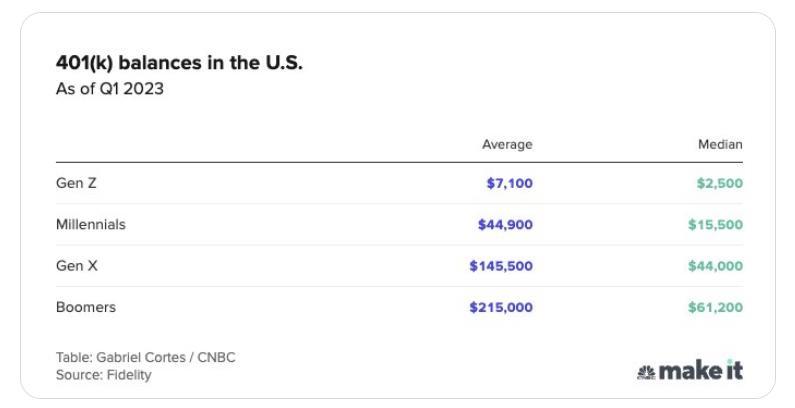795x408 pixels.
Task: Select the Gen Z row label
Action: pos(76,183)
